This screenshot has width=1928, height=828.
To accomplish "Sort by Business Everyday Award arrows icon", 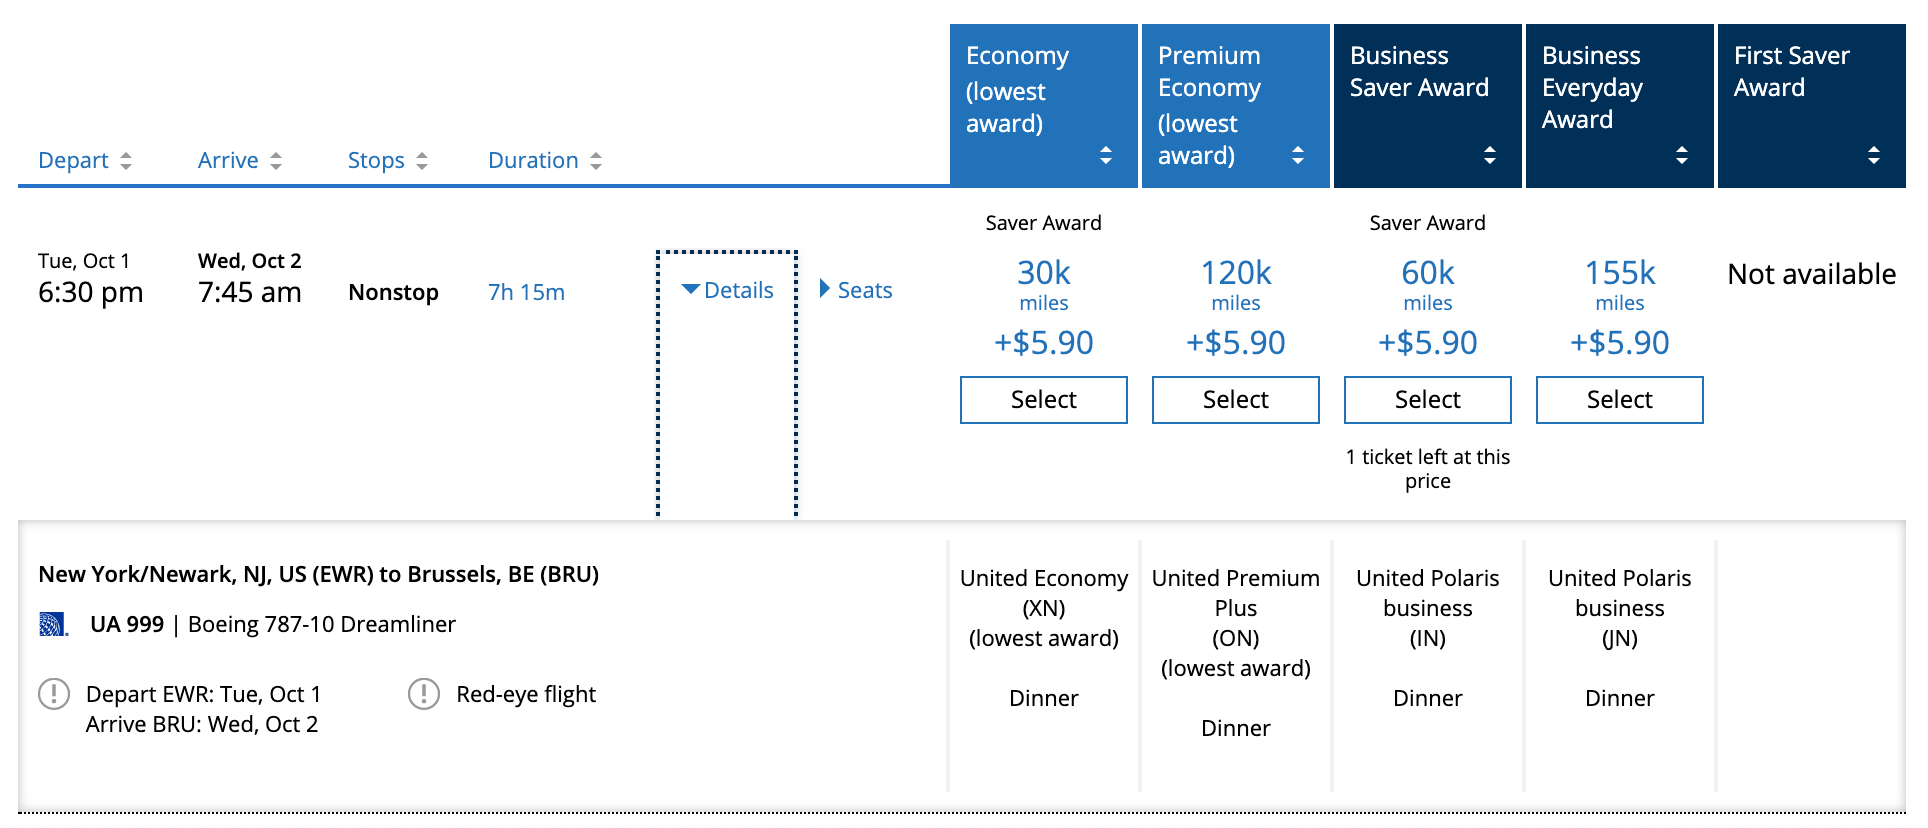I will click(x=1681, y=155).
